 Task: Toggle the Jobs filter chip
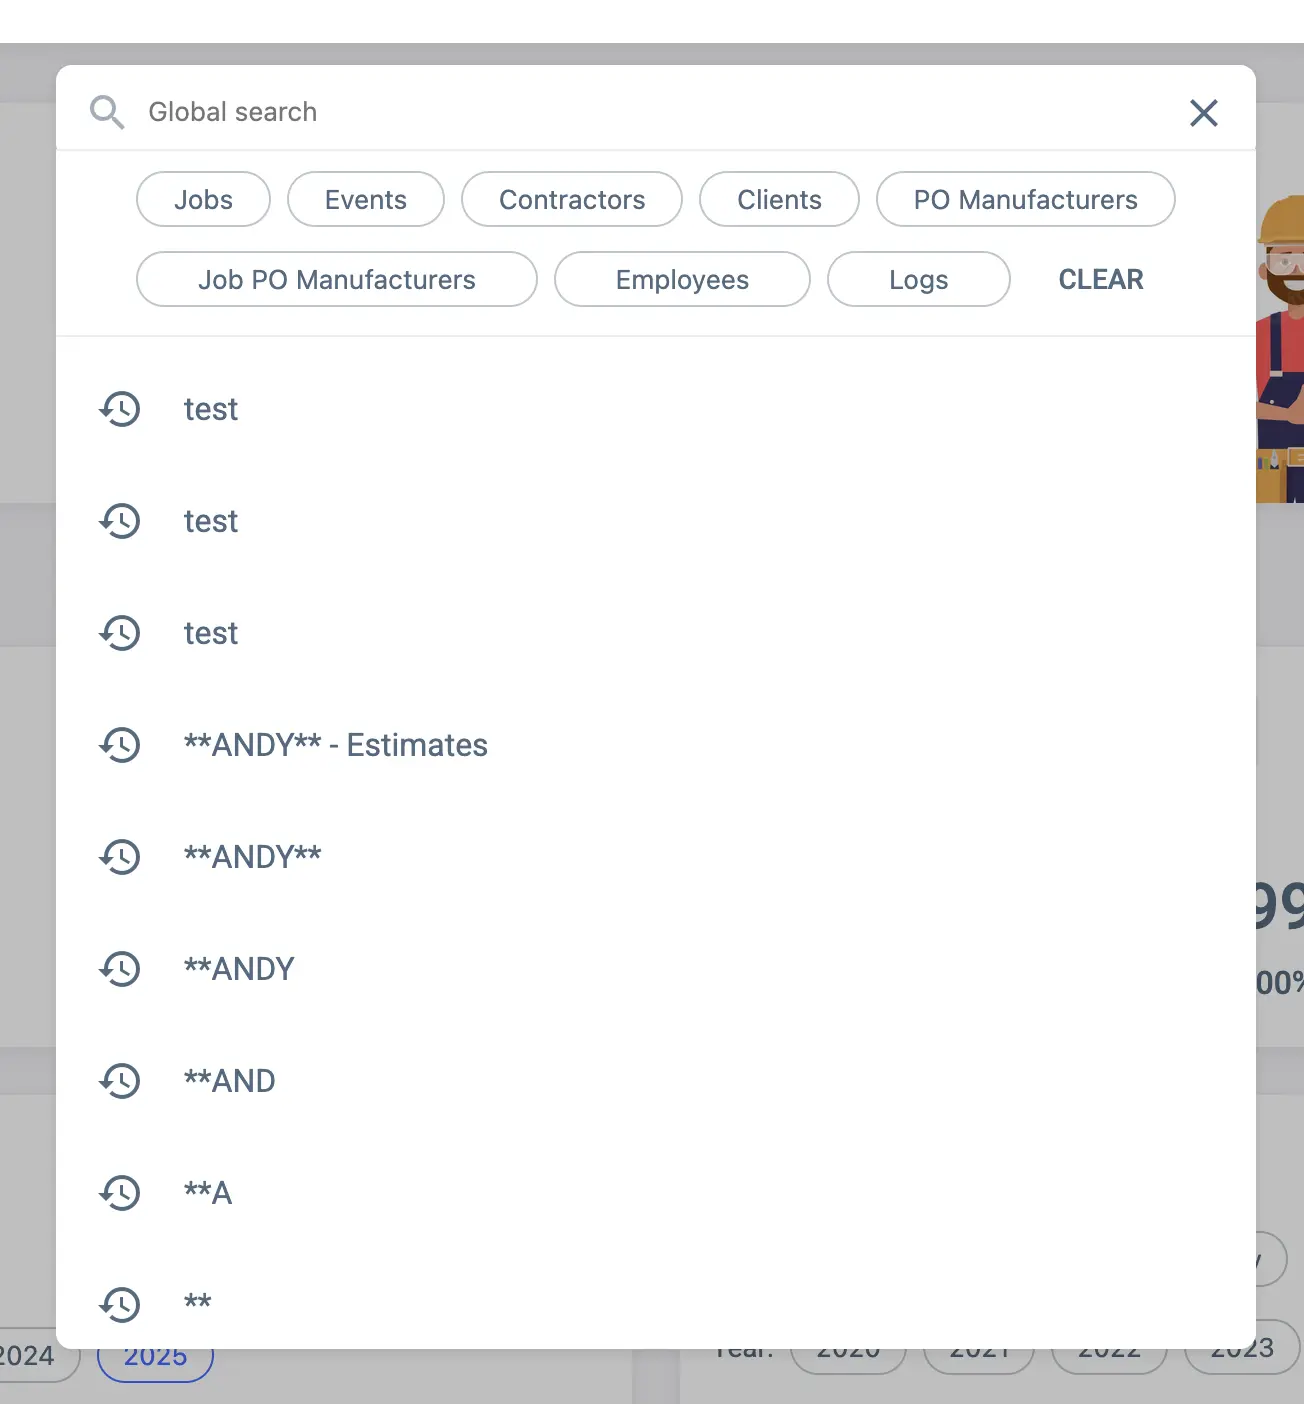(x=203, y=200)
